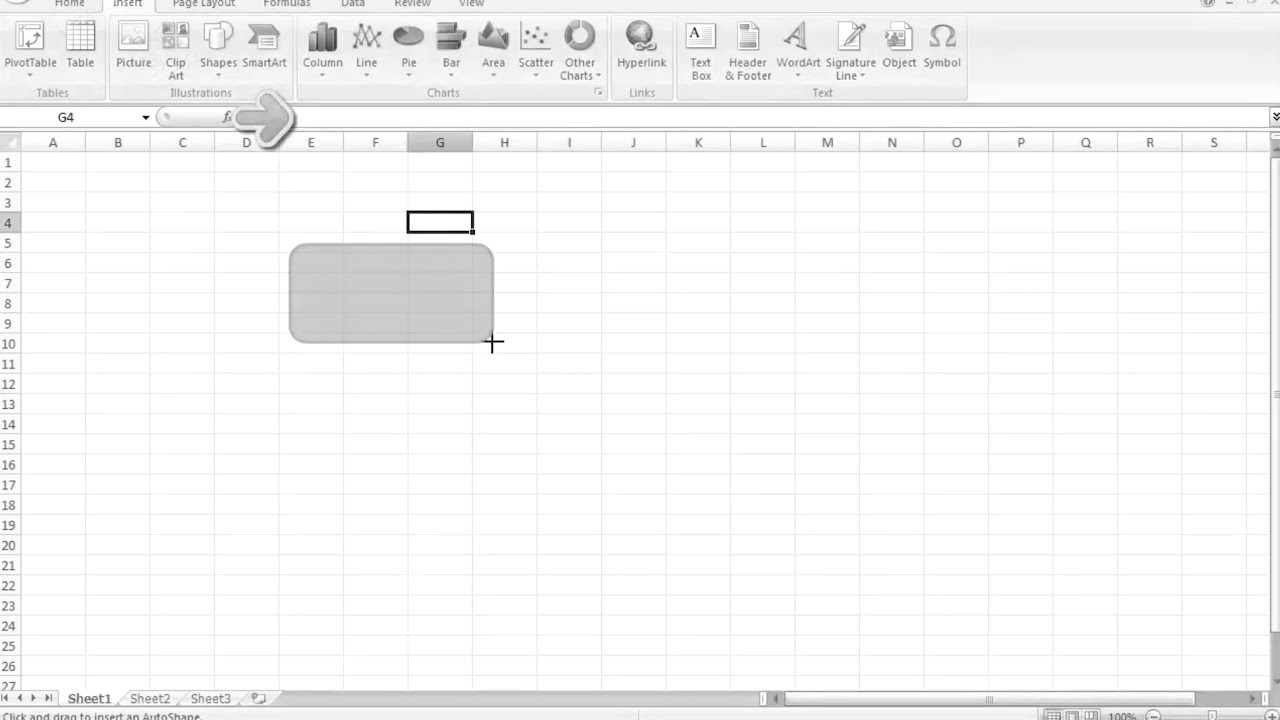
Task: Select the Text Box tool
Action: pyautogui.click(x=701, y=49)
